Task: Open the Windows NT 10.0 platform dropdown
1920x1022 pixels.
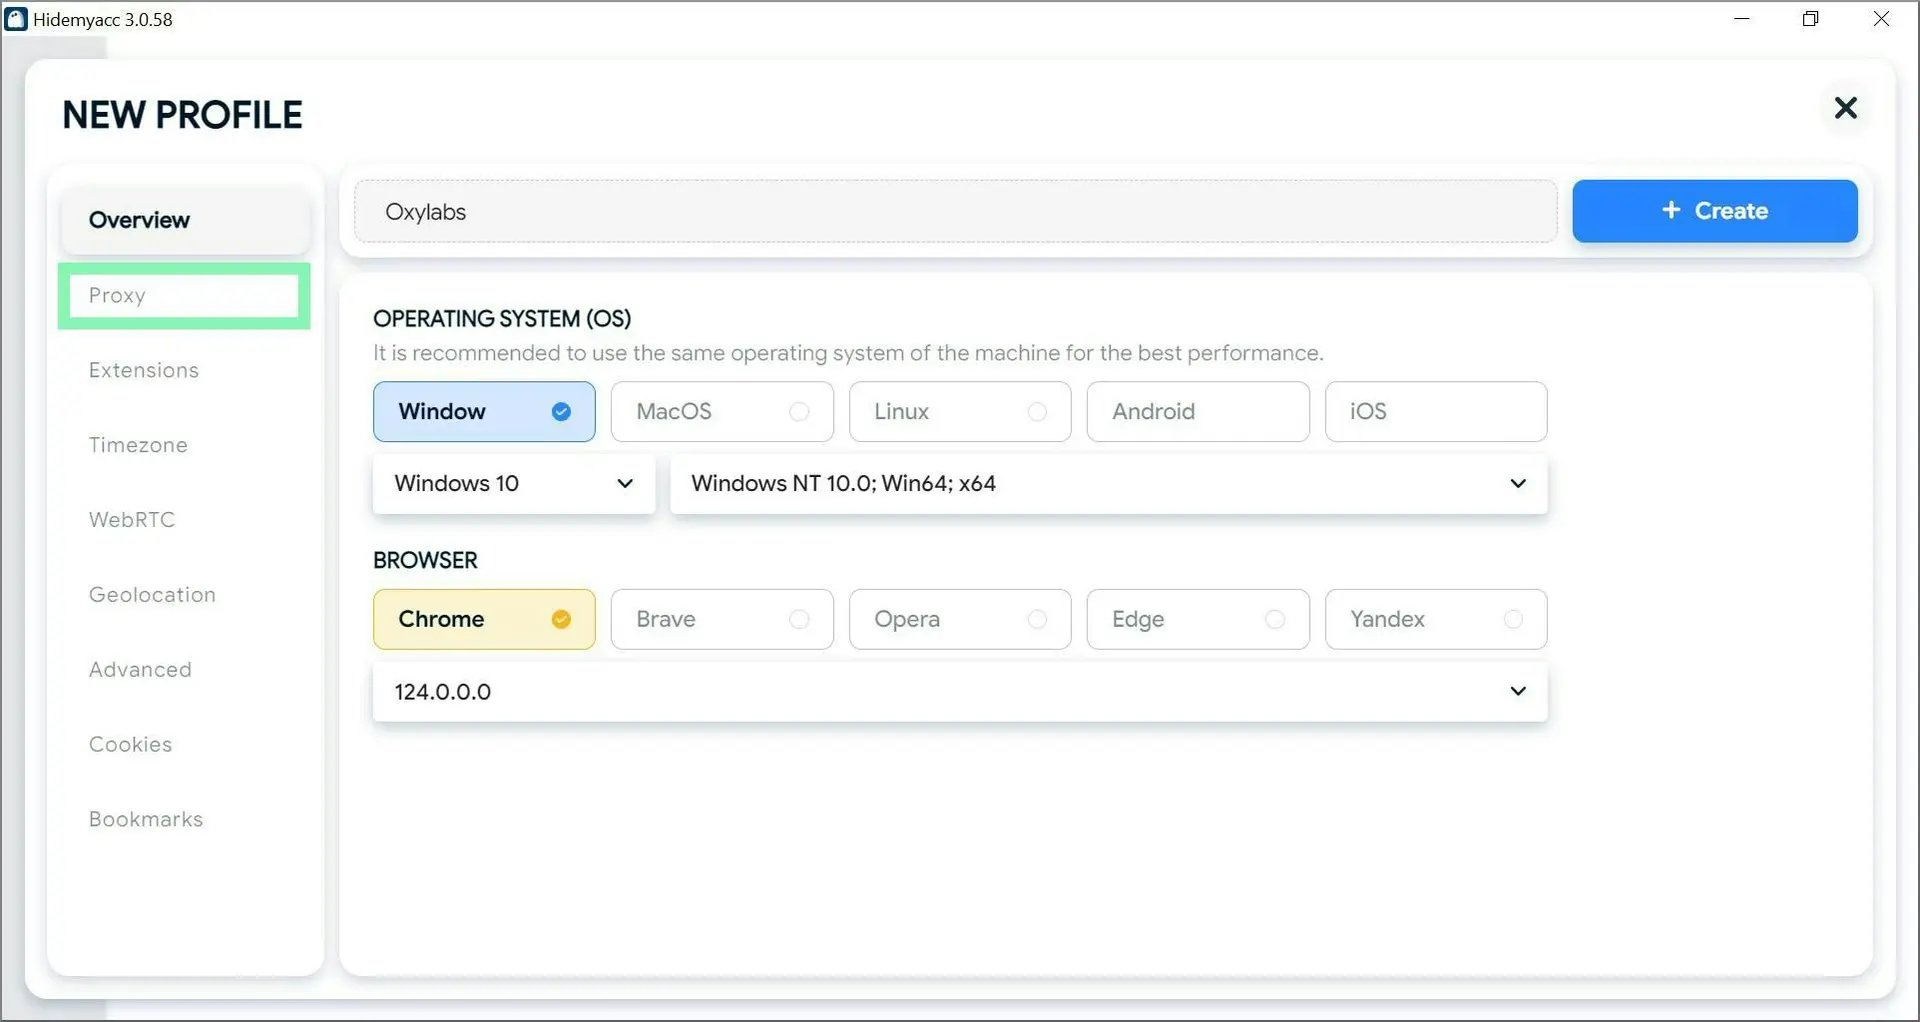Action: [1108, 484]
